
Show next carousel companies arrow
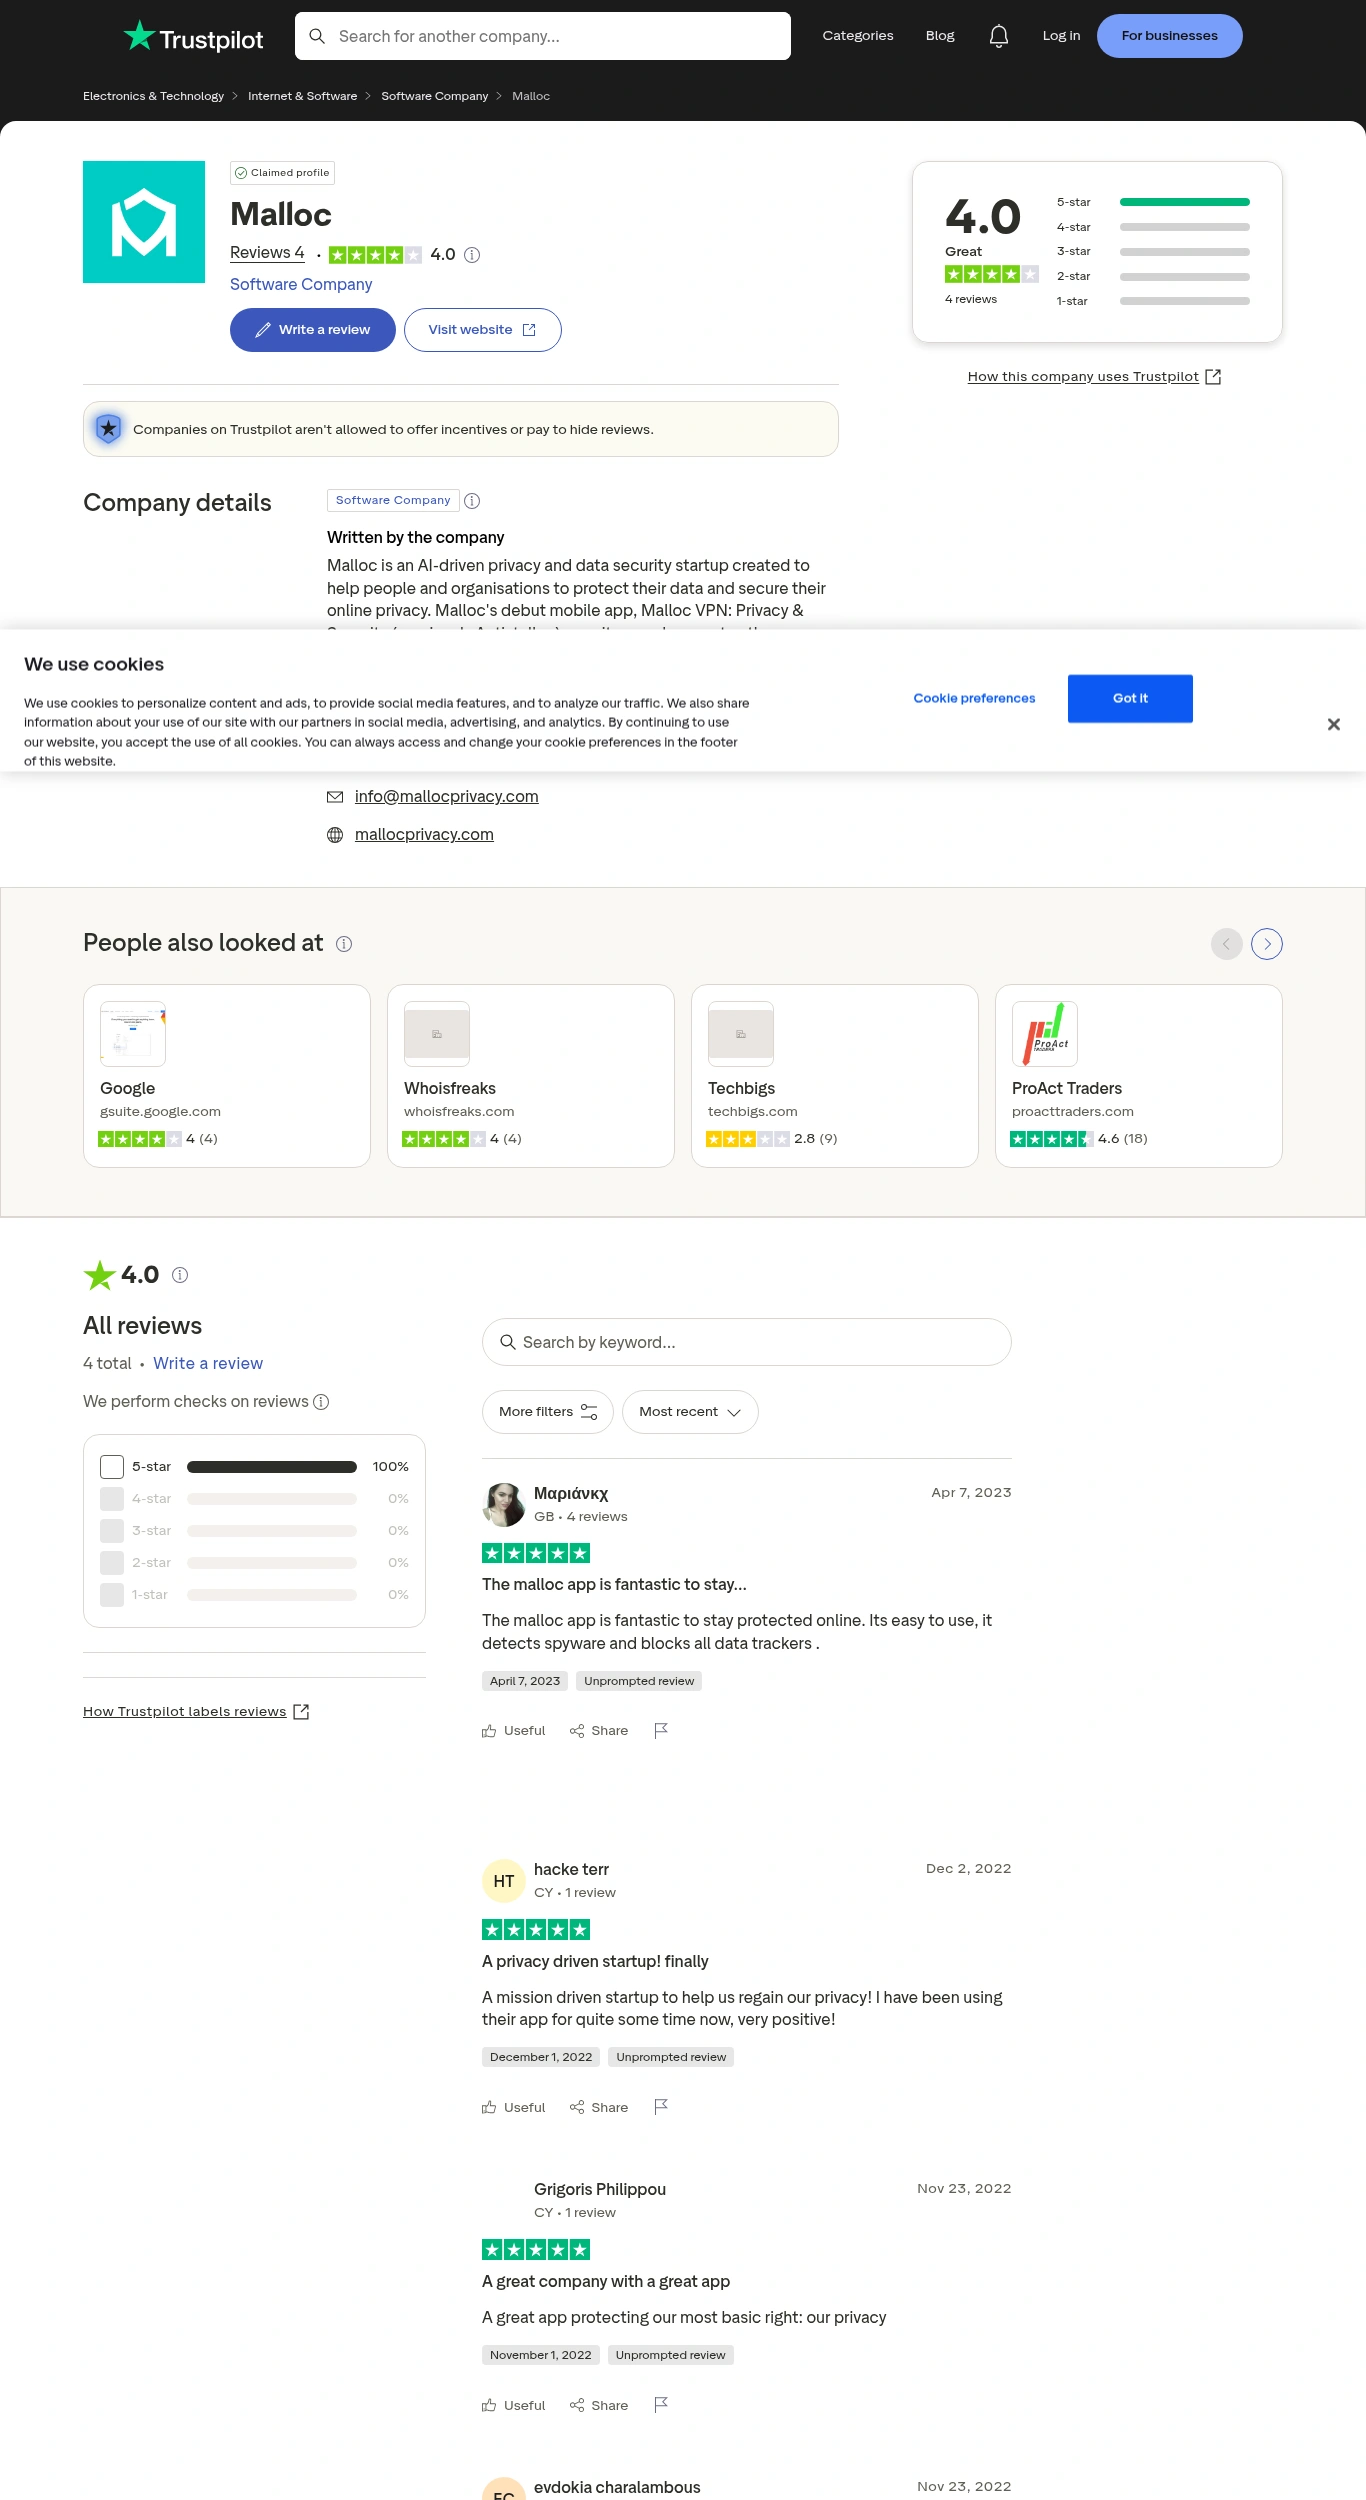pyautogui.click(x=1267, y=944)
